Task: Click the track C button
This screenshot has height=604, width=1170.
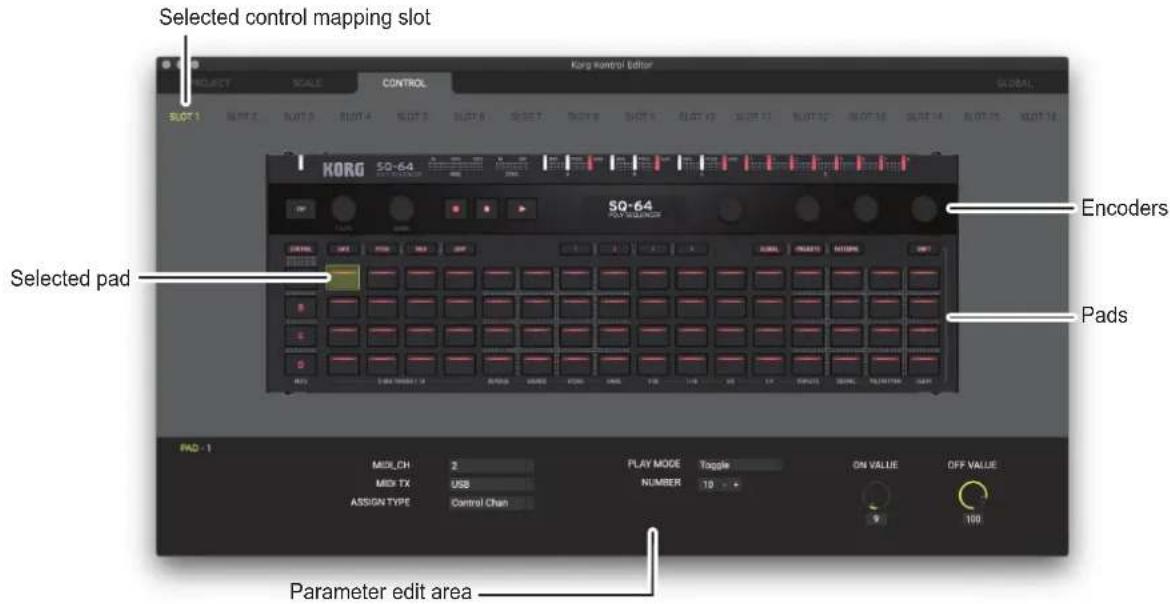Action: [301, 336]
